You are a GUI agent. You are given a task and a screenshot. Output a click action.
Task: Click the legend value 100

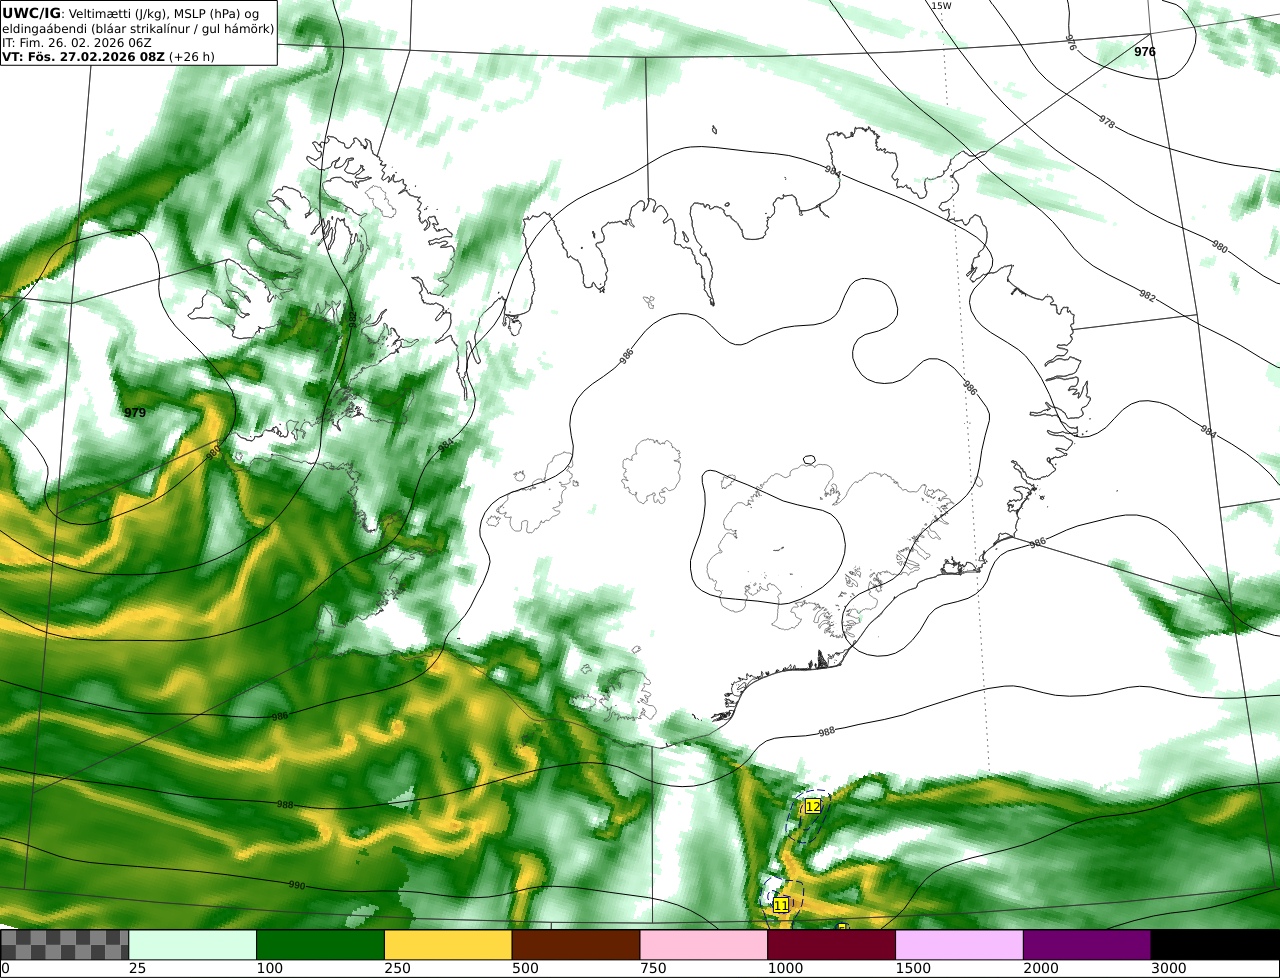(x=269, y=969)
